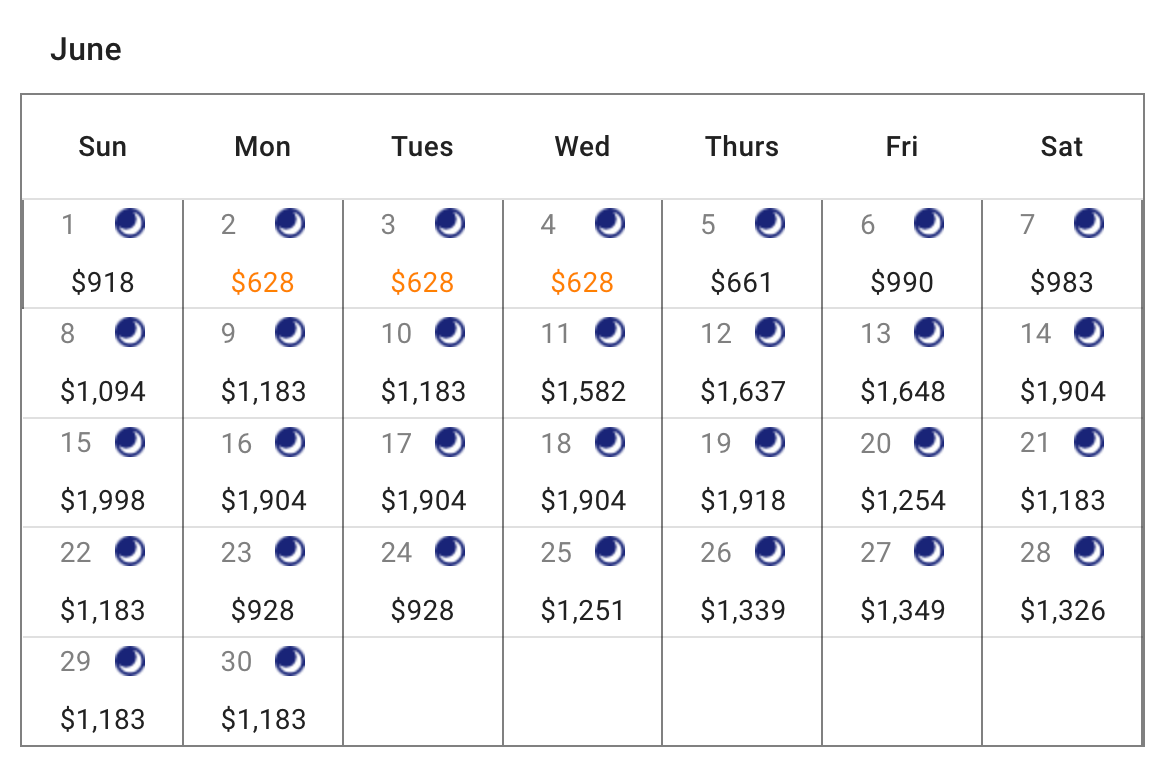The height and width of the screenshot is (772, 1162).
Task: Click the Sat column header
Action: [x=1061, y=147]
